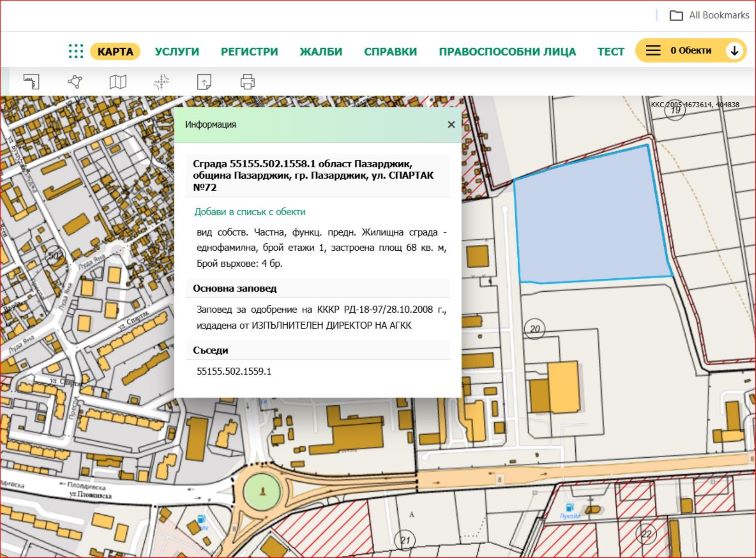Open the РЕГИСТРИ menu

(x=249, y=51)
